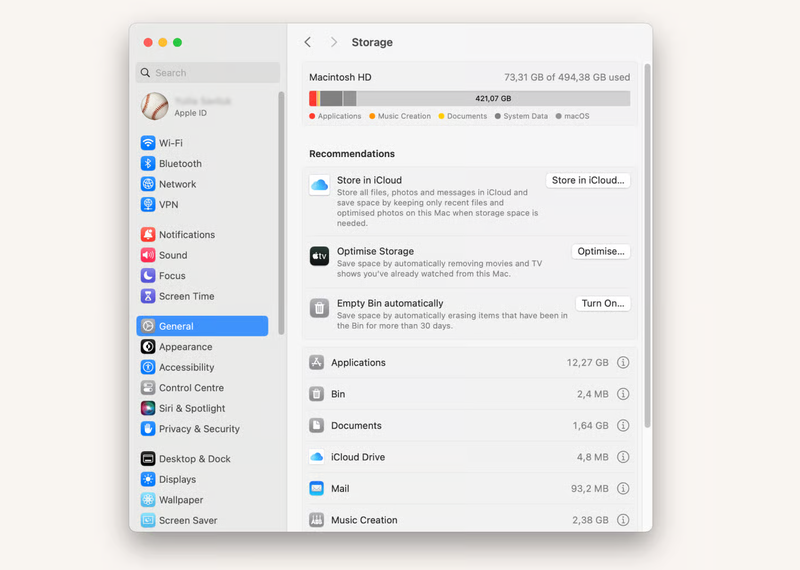800x570 pixels.
Task: Click the iCloud Drive row label
Action: (358, 457)
